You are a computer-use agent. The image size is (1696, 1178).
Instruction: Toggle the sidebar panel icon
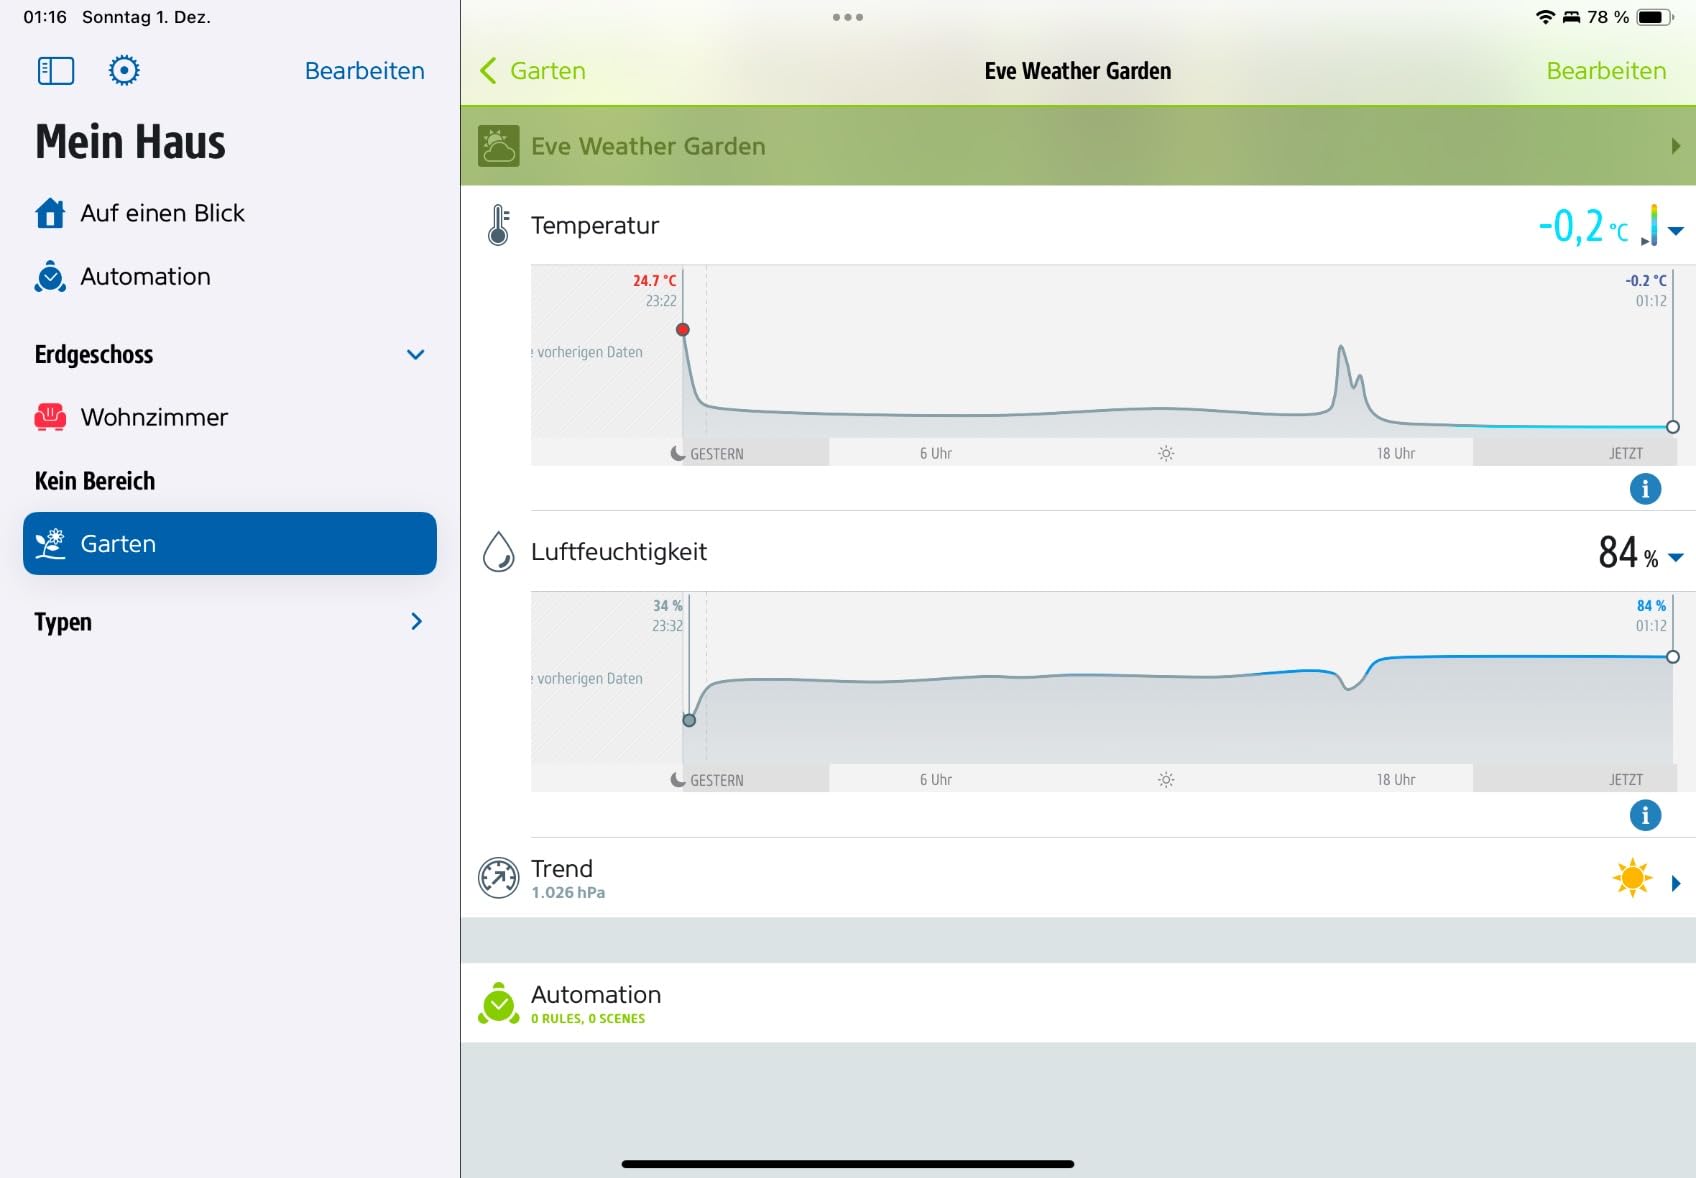pyautogui.click(x=56, y=71)
